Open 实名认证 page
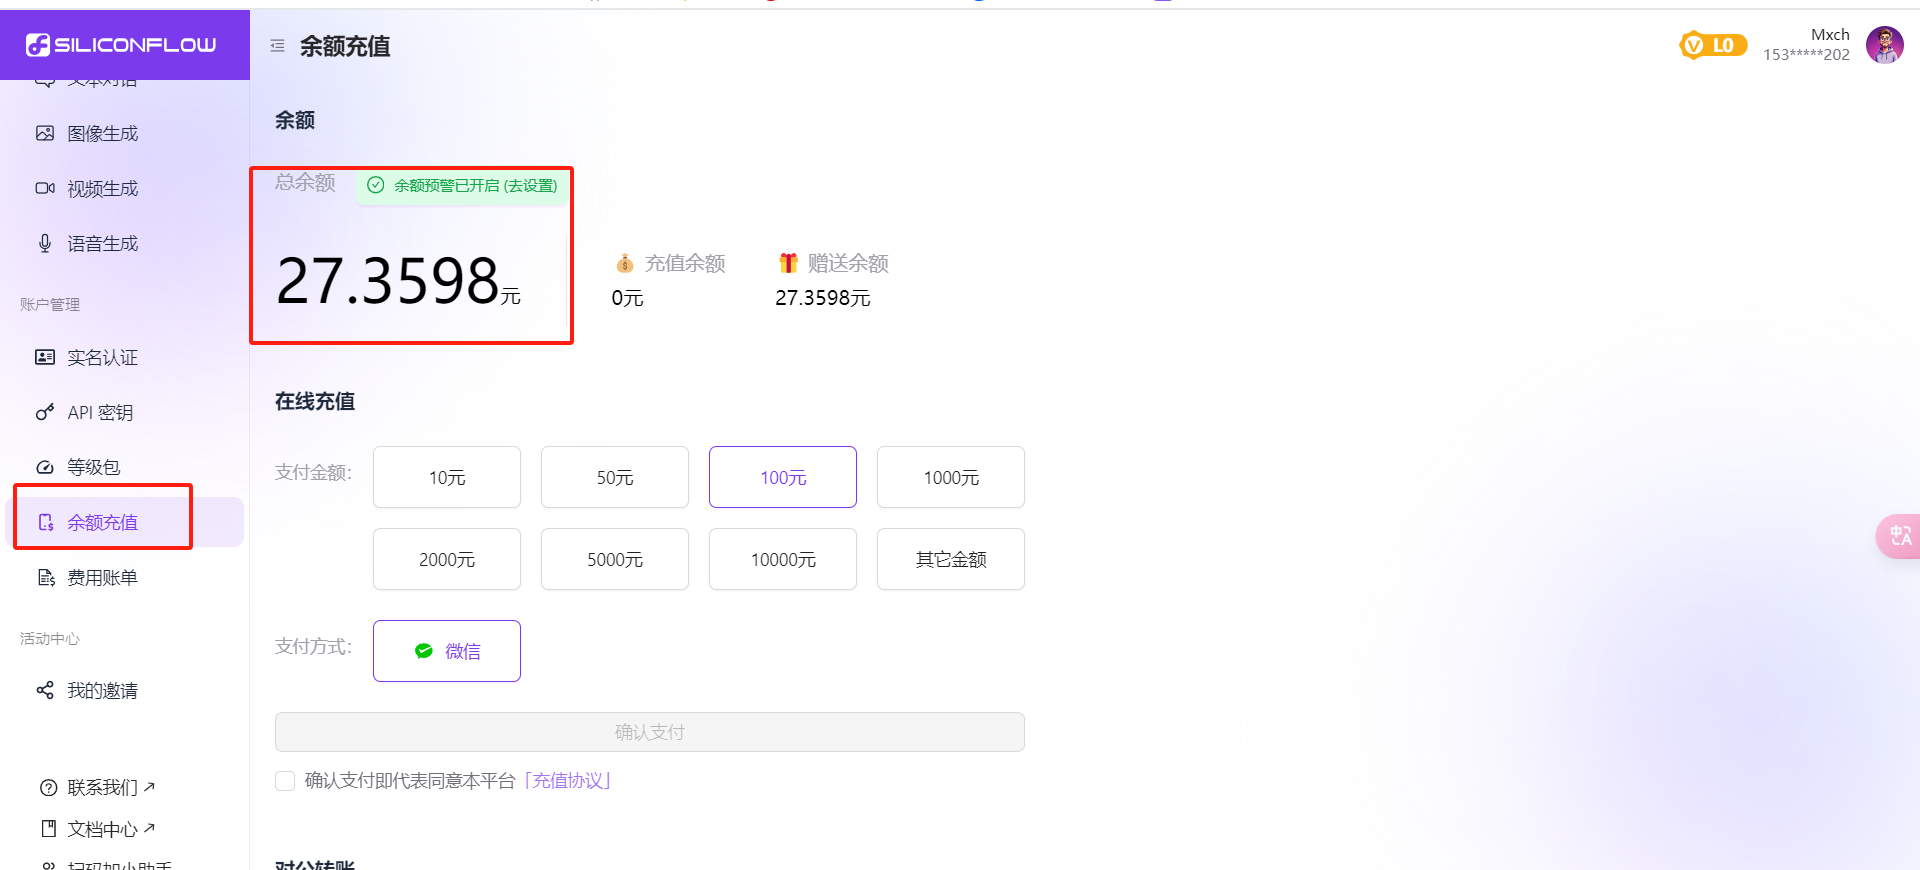 pyautogui.click(x=102, y=358)
